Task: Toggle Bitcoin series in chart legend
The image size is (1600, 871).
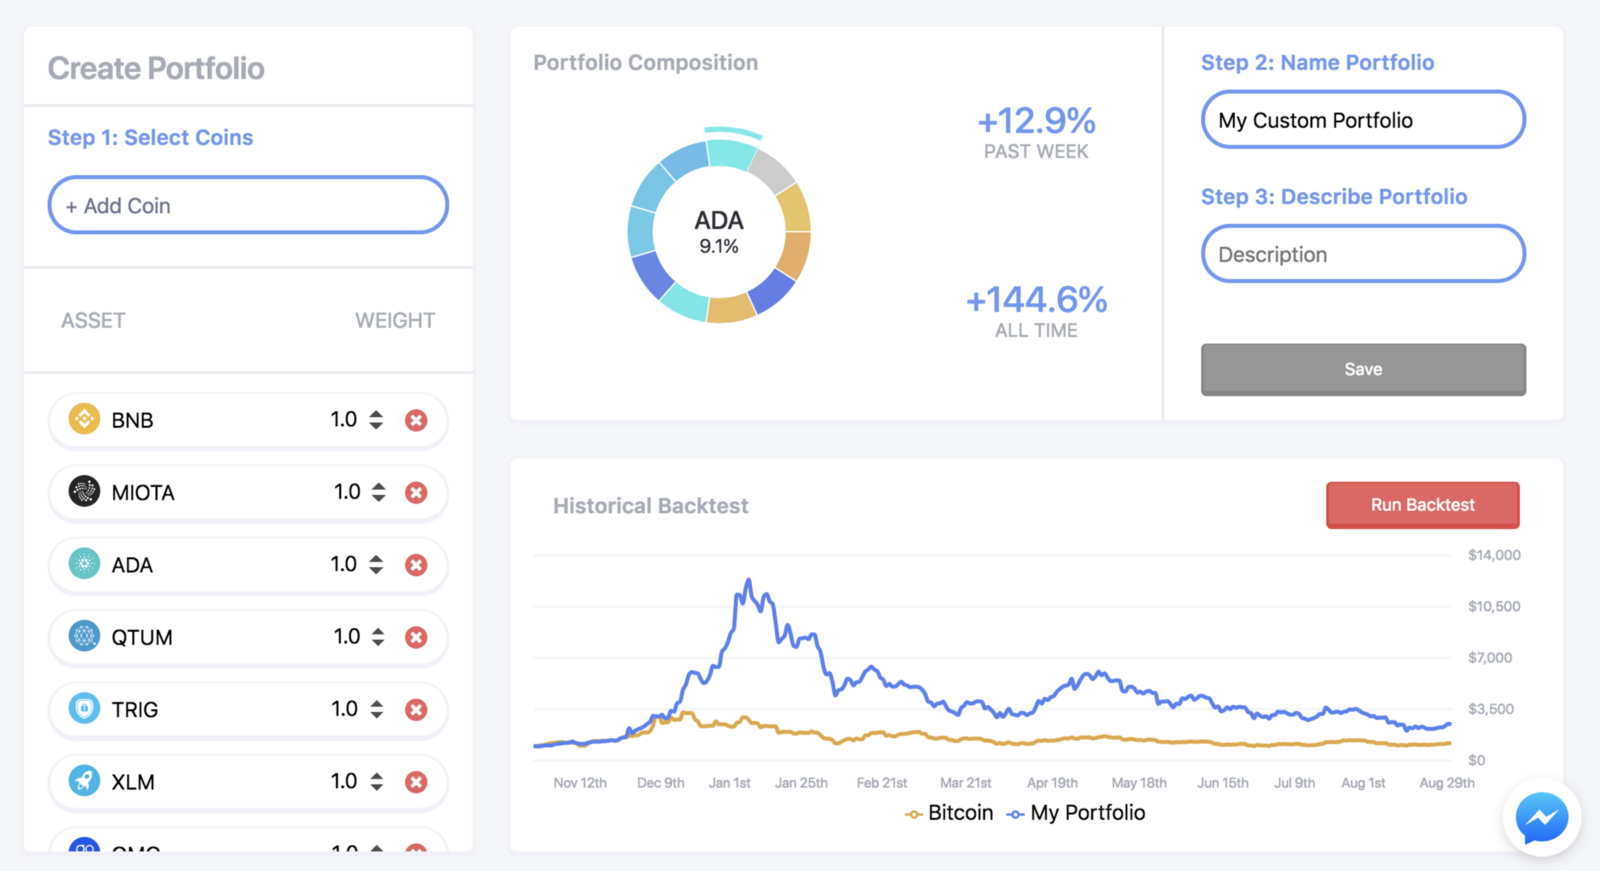Action: (x=950, y=813)
